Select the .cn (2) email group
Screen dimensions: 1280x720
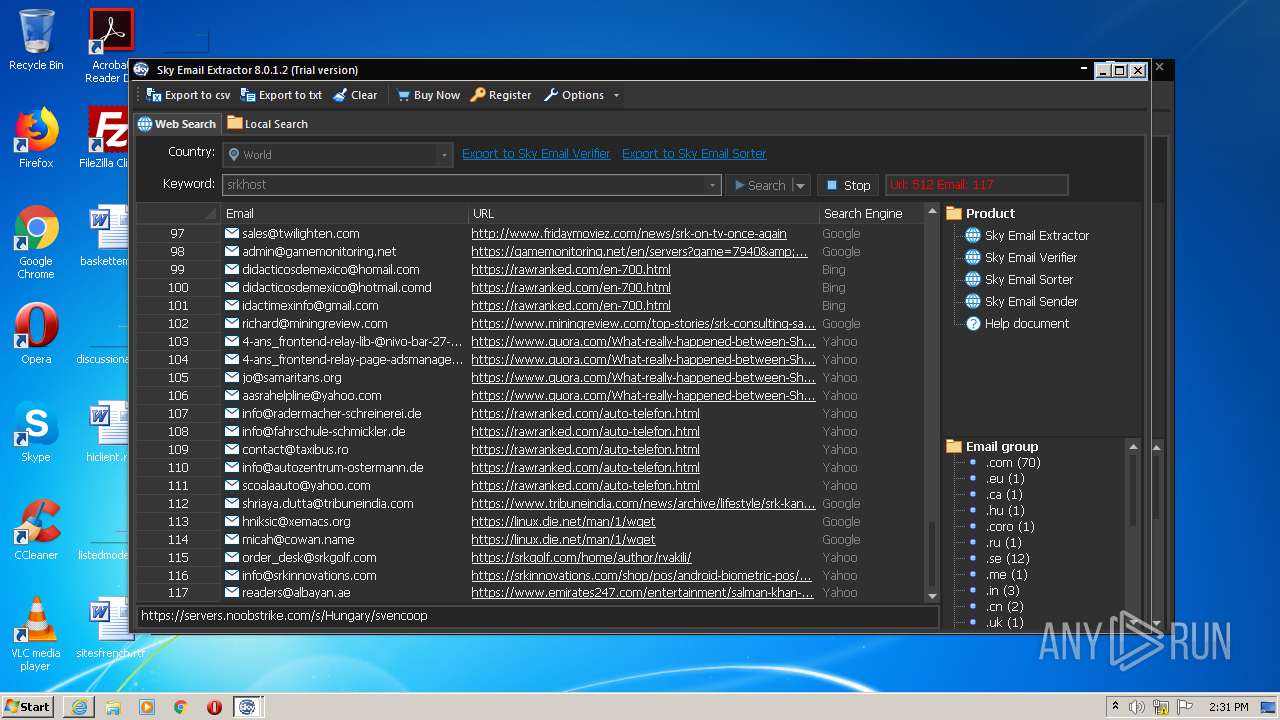click(x=1005, y=606)
